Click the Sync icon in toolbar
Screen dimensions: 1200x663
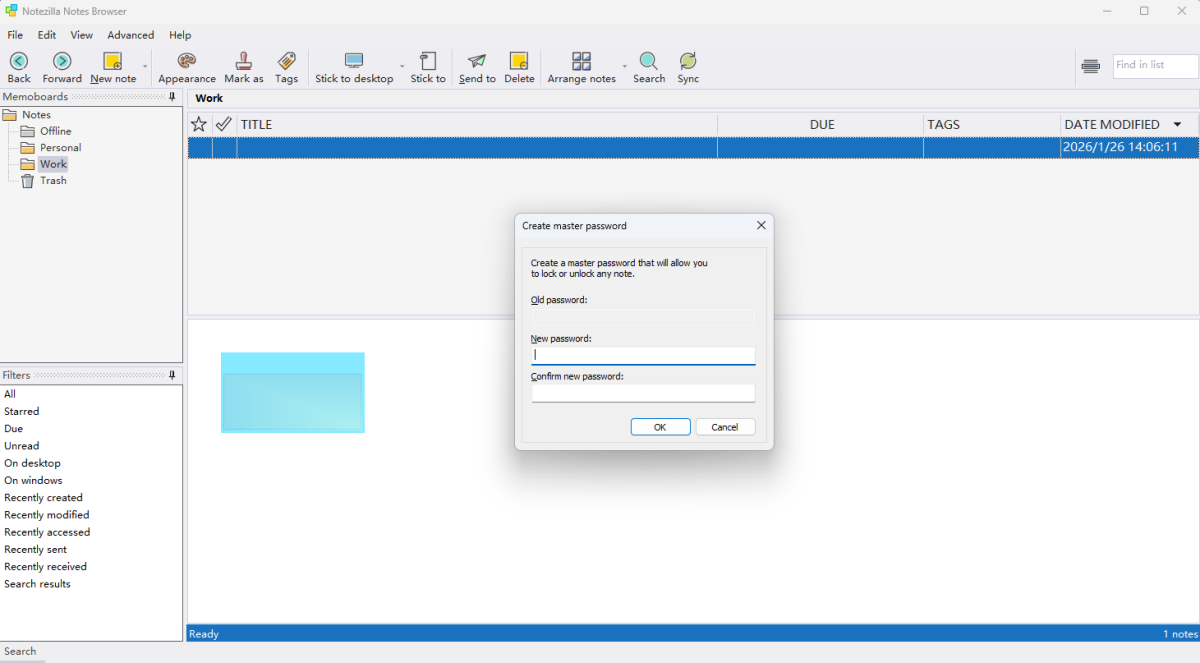[688, 62]
